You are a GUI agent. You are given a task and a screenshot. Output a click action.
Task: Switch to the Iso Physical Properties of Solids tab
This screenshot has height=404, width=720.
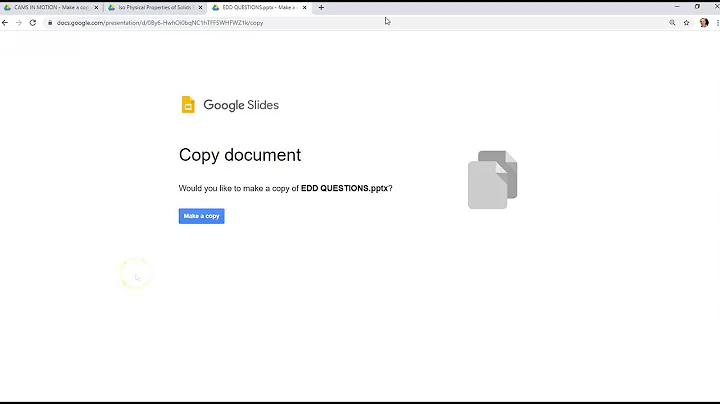(155, 7)
